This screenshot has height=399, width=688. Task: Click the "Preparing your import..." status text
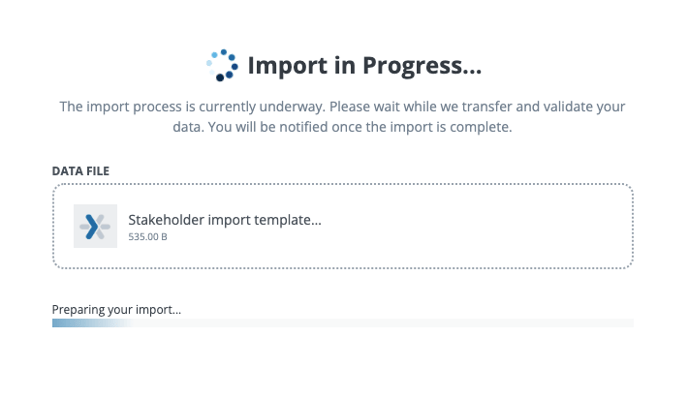pyautogui.click(x=116, y=310)
